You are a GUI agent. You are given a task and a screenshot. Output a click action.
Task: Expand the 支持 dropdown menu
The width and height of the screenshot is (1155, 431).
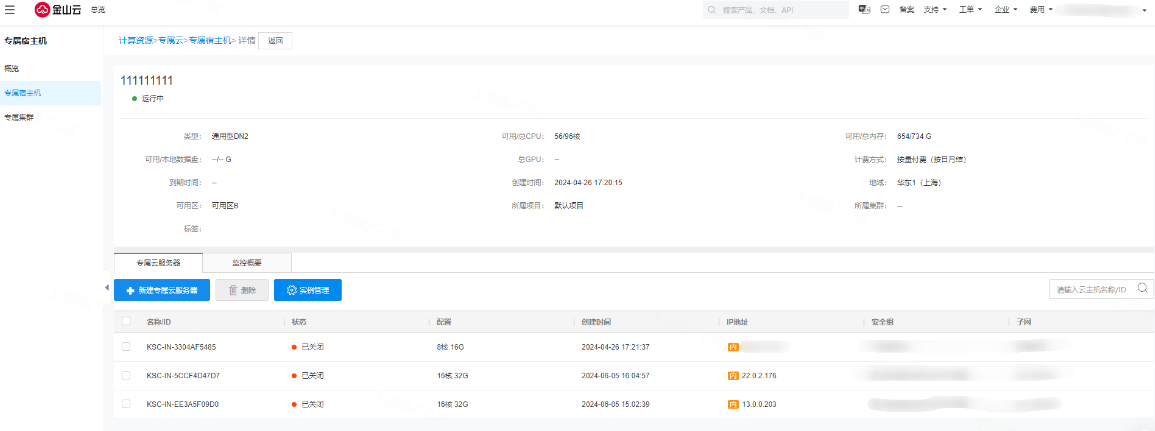[x=936, y=9]
